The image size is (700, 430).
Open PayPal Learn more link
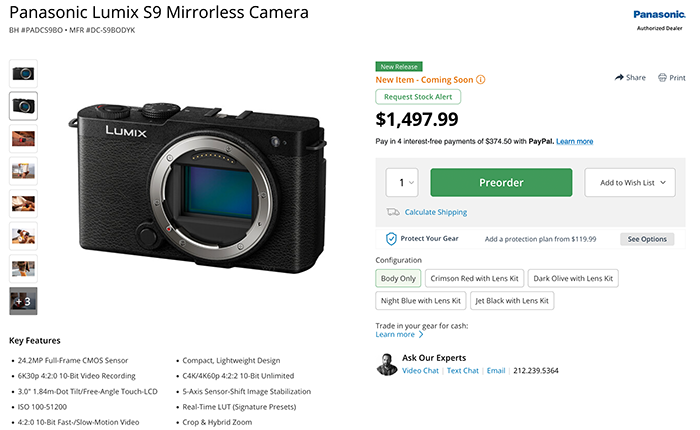click(x=575, y=141)
